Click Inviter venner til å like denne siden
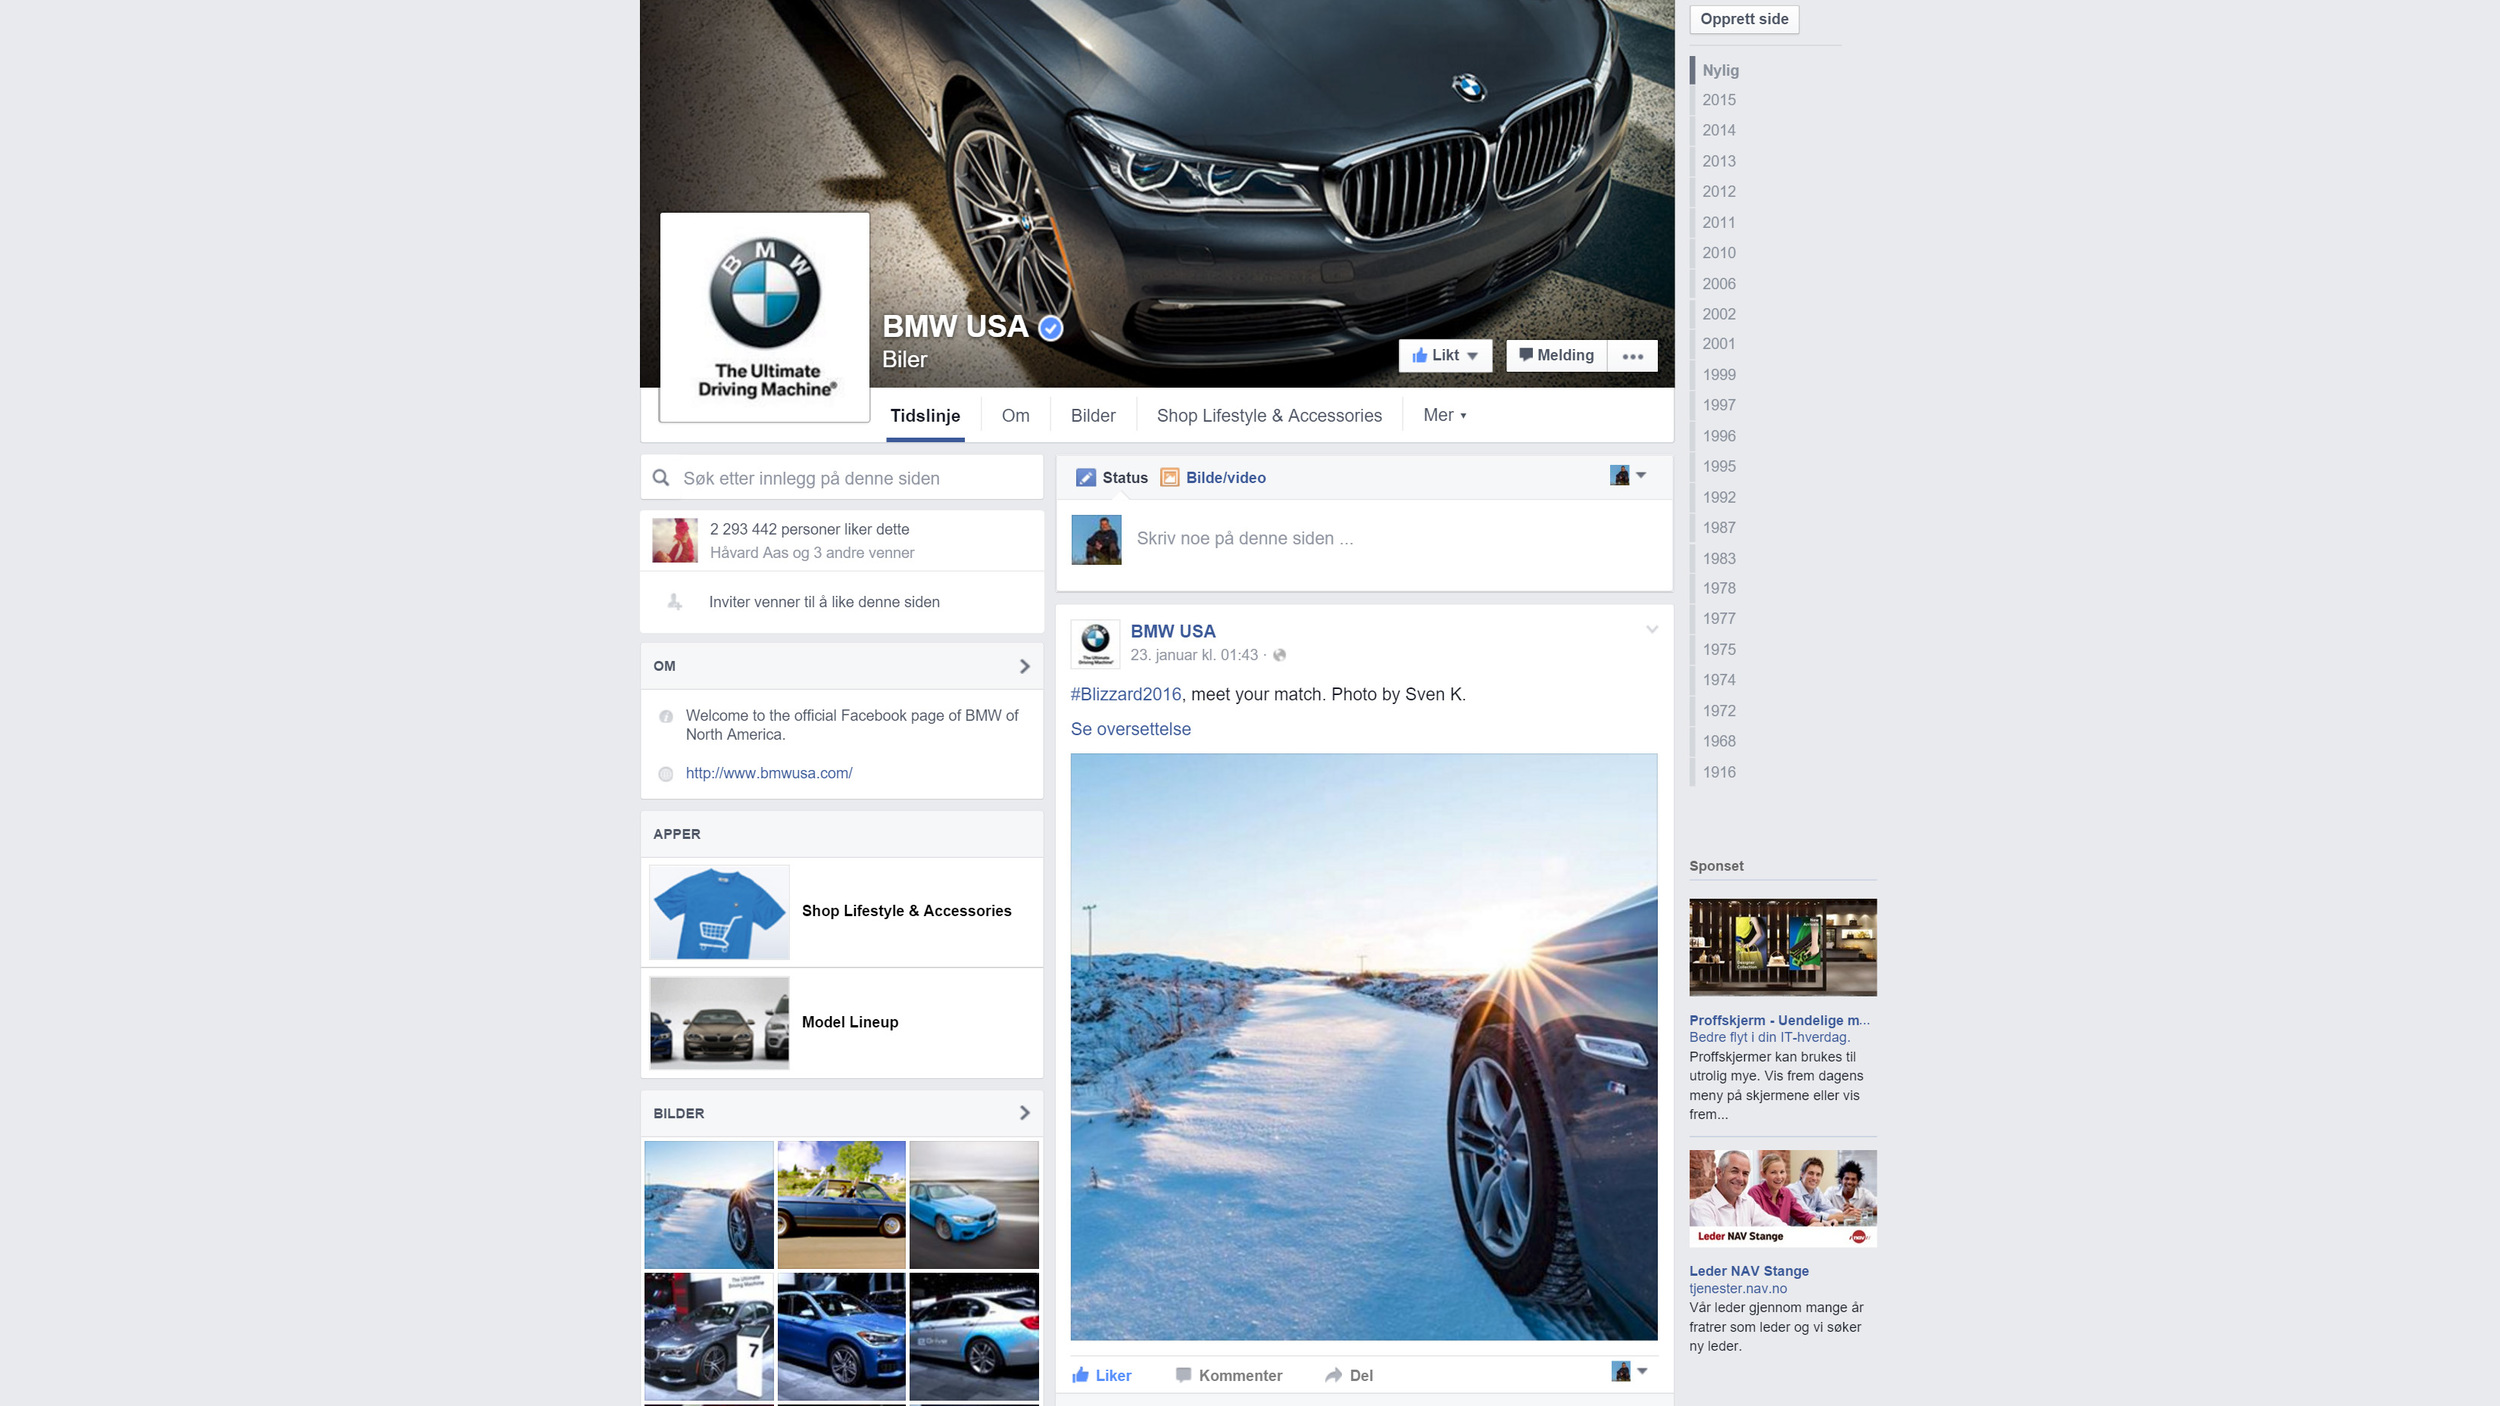Viewport: 2500px width, 1406px height. (x=824, y=602)
